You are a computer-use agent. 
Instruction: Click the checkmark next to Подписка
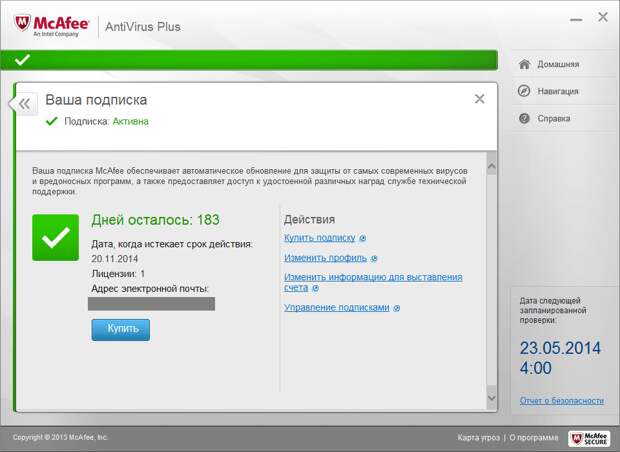point(52,121)
